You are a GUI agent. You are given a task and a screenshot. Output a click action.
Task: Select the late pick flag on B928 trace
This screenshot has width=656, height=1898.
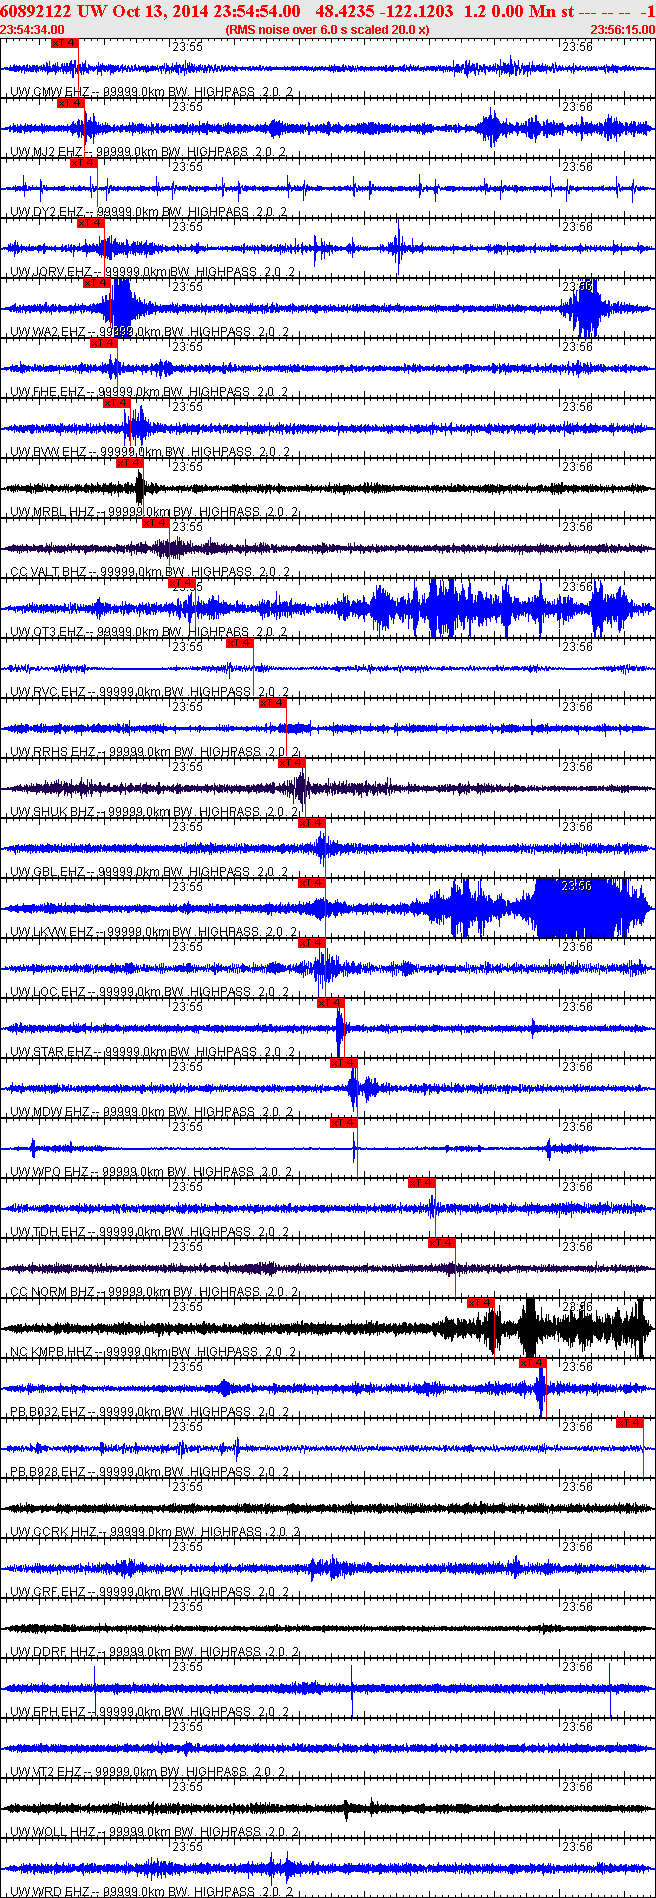[x=630, y=1423]
